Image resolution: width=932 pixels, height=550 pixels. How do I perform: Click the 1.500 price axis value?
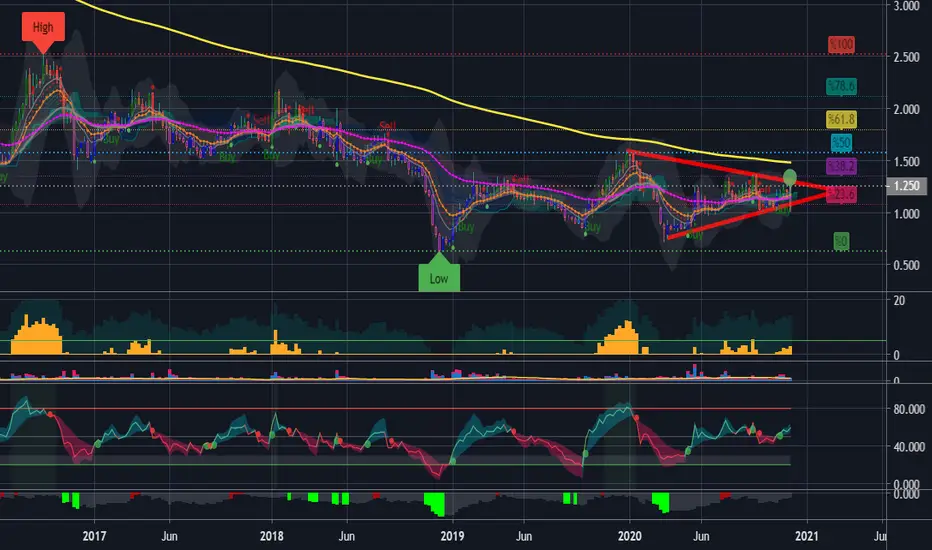[906, 162]
